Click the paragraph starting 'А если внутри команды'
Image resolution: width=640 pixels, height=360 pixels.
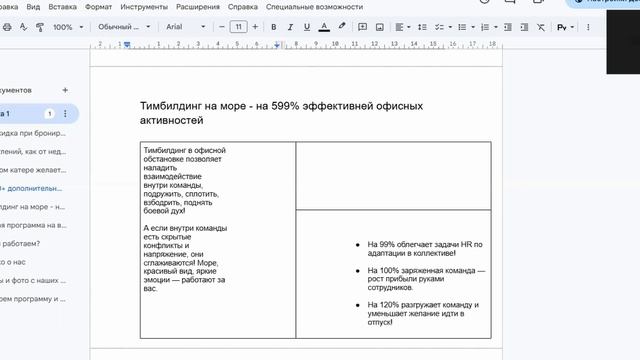tap(185, 258)
